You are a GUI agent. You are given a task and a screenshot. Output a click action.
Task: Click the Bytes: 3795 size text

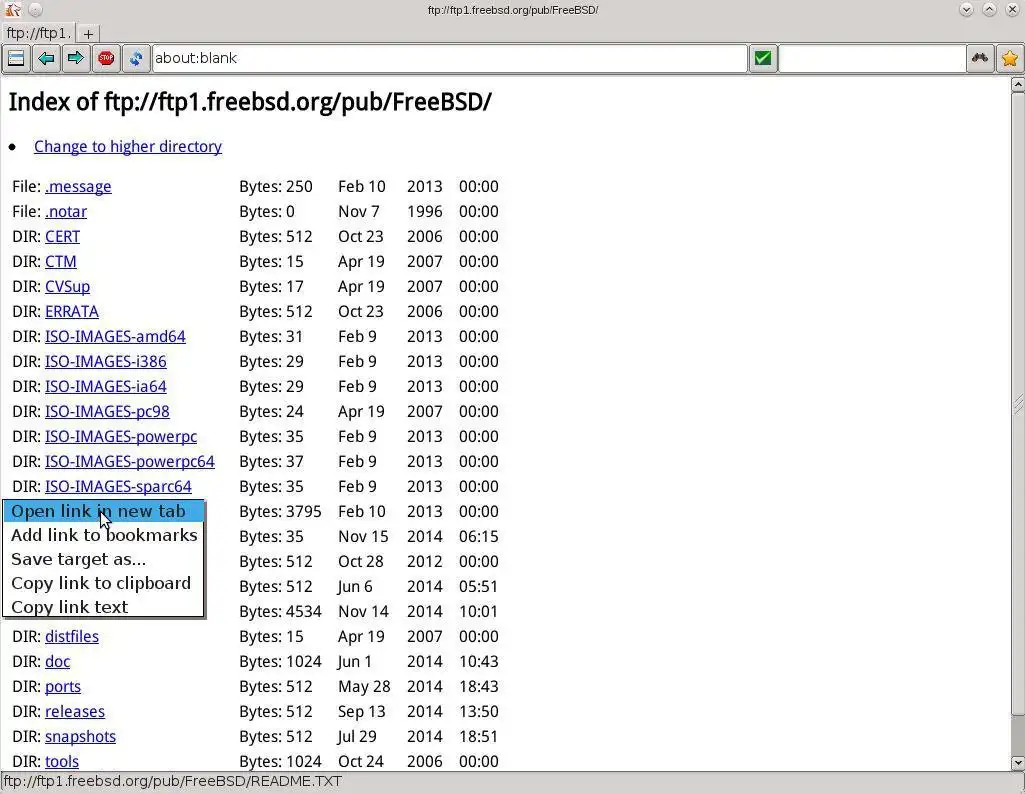(x=280, y=512)
